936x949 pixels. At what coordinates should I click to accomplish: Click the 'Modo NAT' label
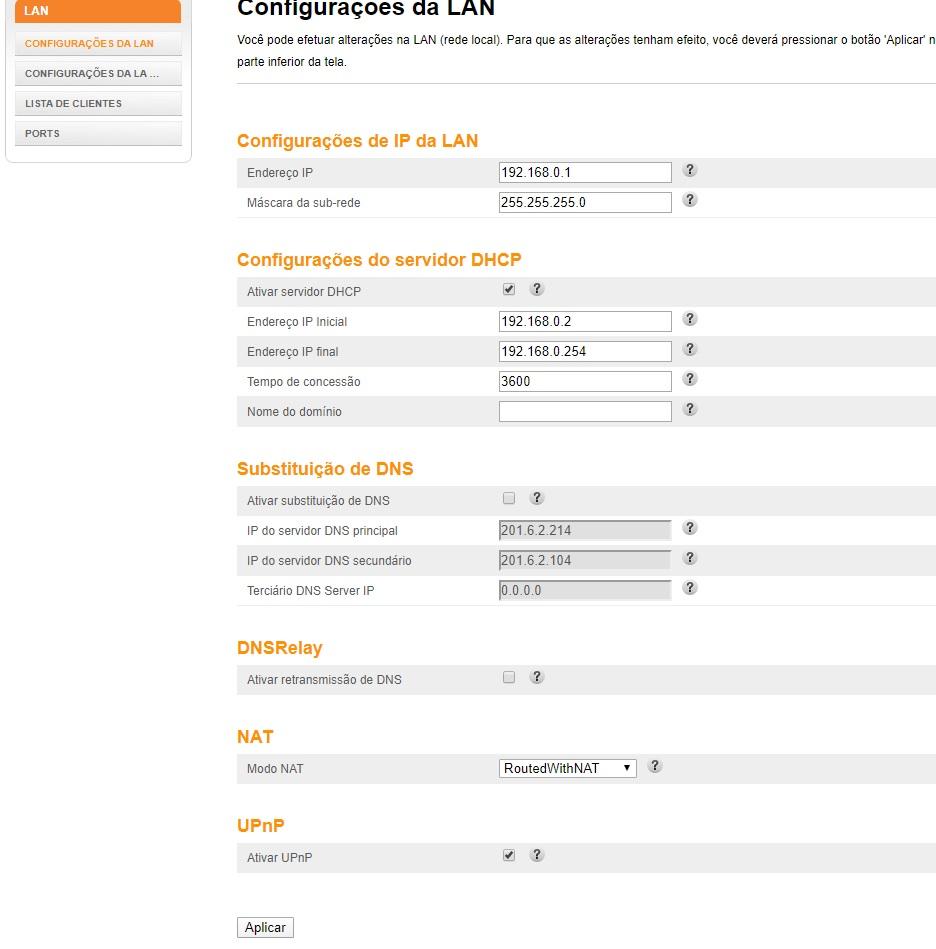pos(275,769)
